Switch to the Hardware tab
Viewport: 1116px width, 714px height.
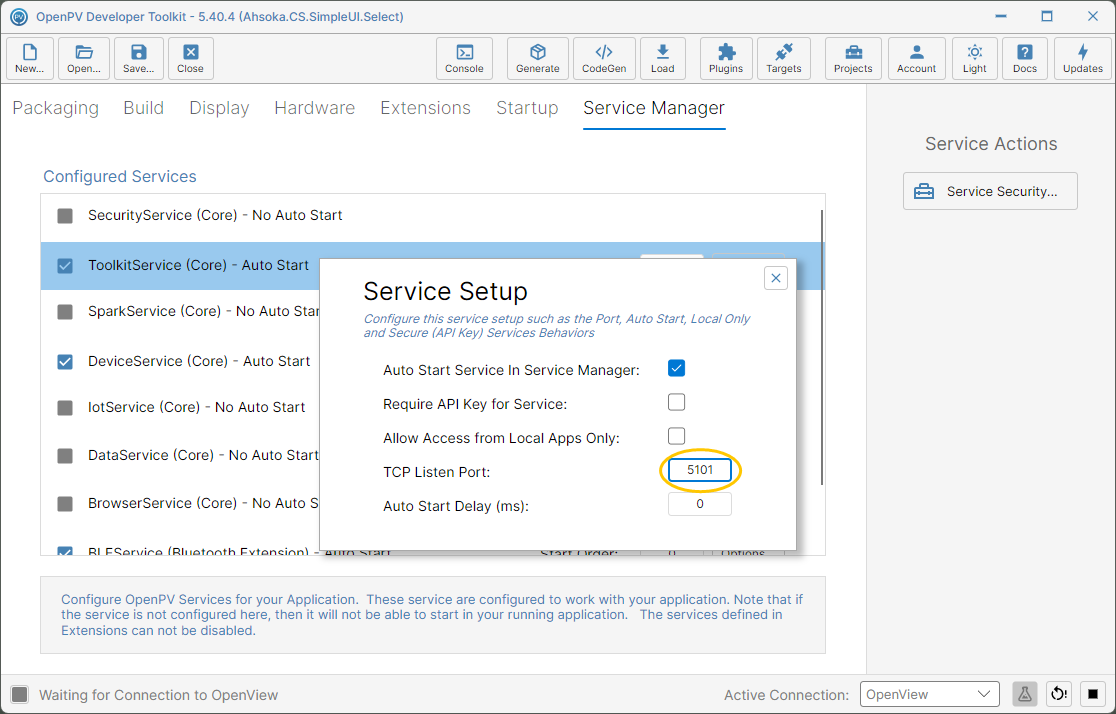click(x=315, y=108)
